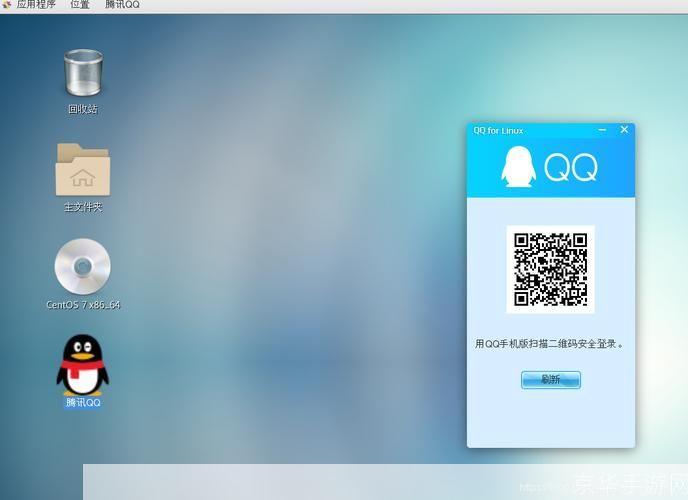This screenshot has height=500, width=688.
Task: Open the 应用程序 menu in top bar
Action: tap(36, 5)
